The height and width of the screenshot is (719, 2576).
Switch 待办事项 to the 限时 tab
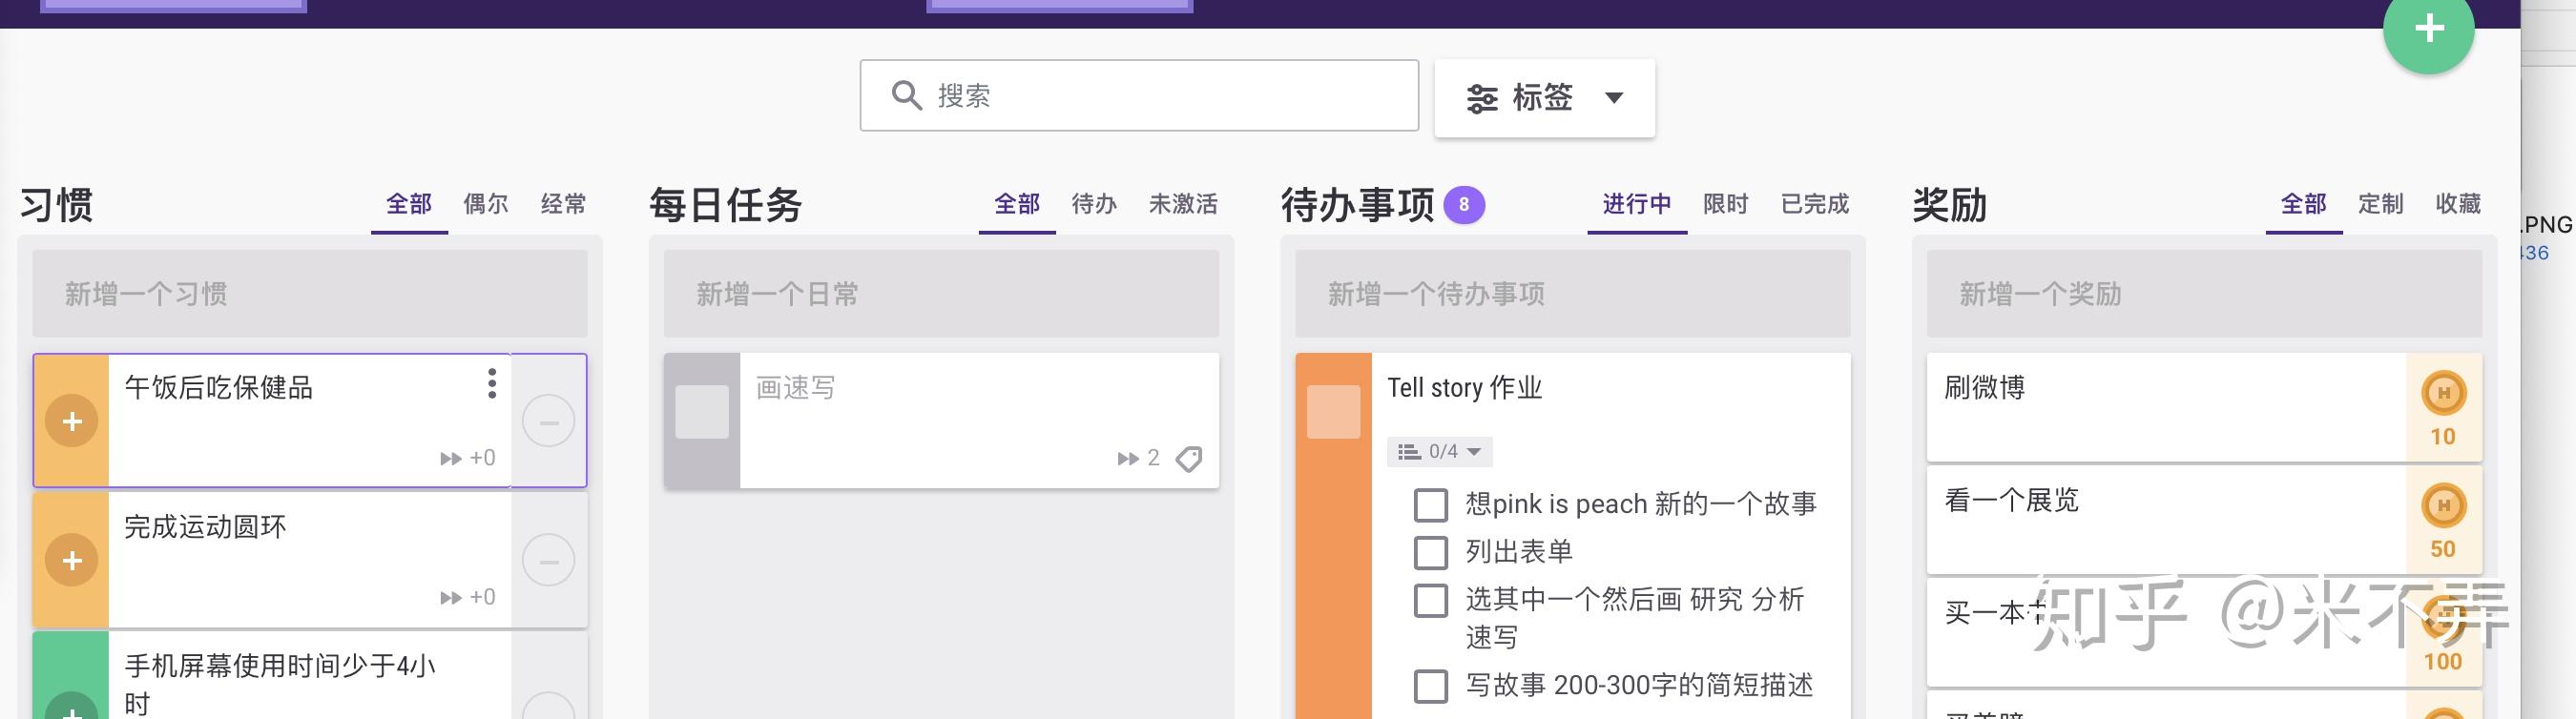click(x=1726, y=205)
